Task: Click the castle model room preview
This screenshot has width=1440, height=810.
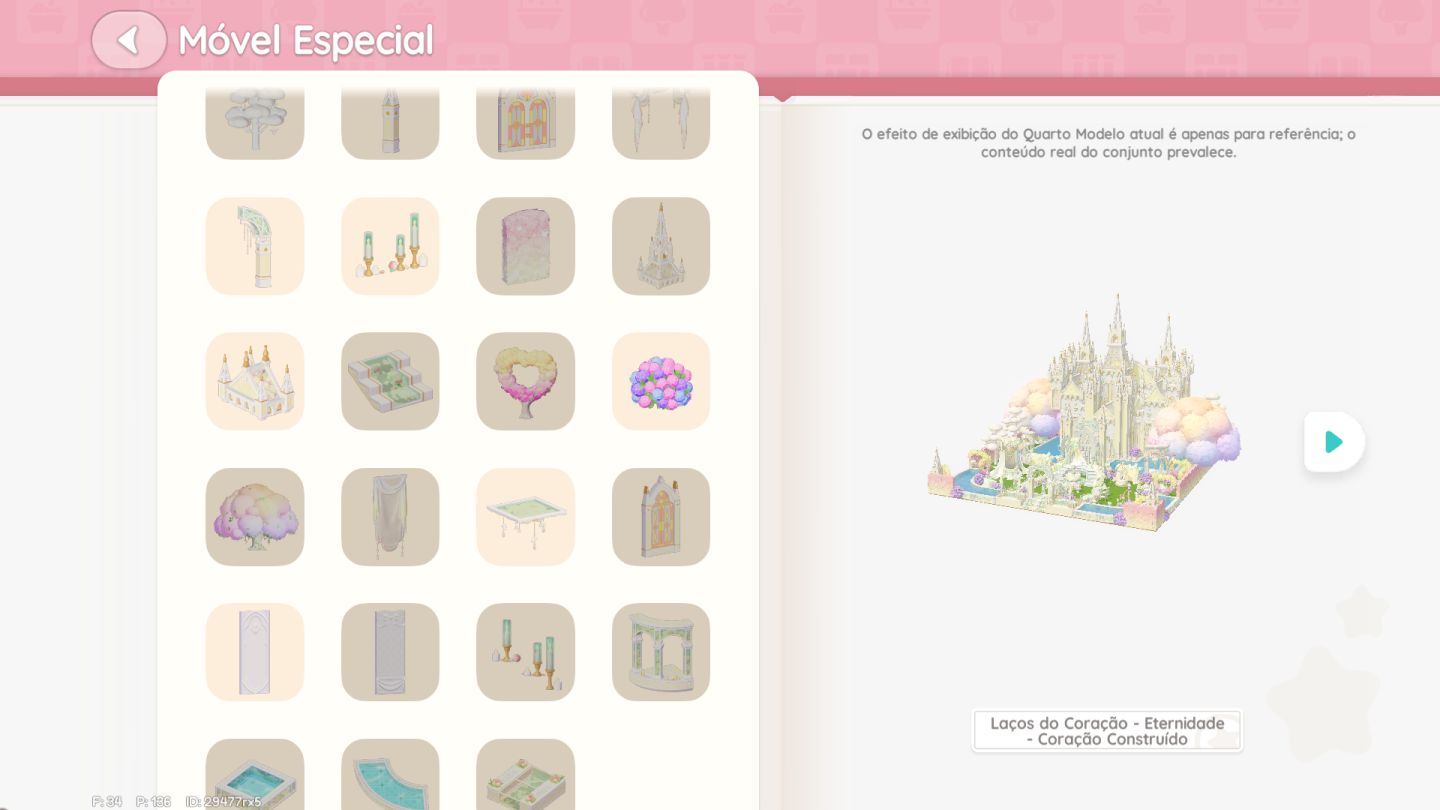Action: 1085,412
